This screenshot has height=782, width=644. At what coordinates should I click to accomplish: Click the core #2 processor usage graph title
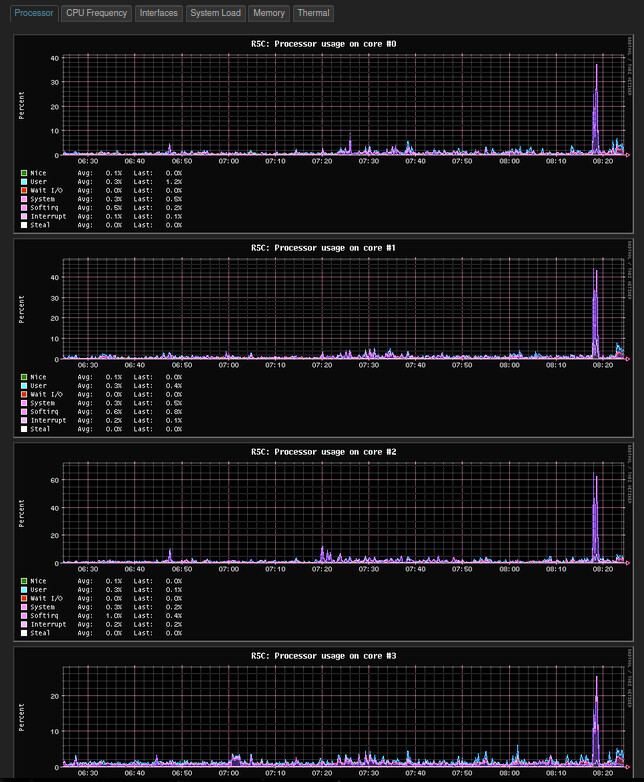[323, 452]
